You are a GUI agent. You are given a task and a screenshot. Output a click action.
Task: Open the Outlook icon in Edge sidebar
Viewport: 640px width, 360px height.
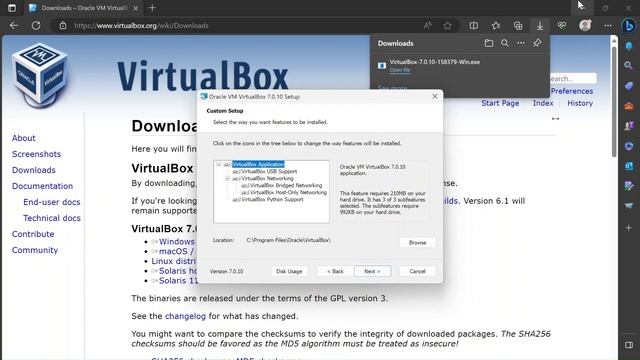click(629, 166)
